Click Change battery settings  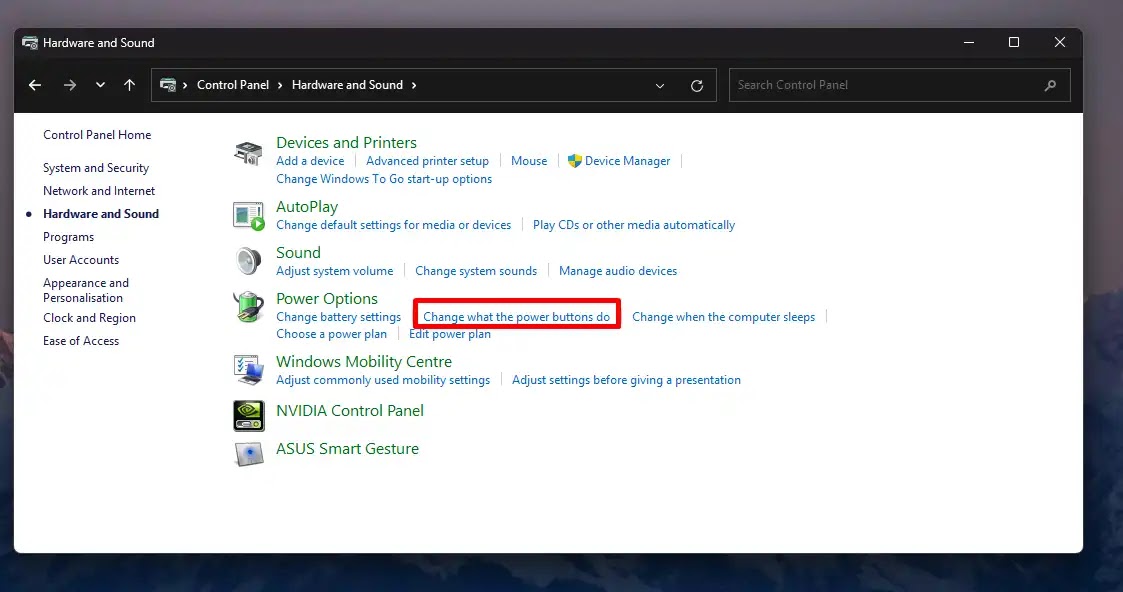click(339, 316)
